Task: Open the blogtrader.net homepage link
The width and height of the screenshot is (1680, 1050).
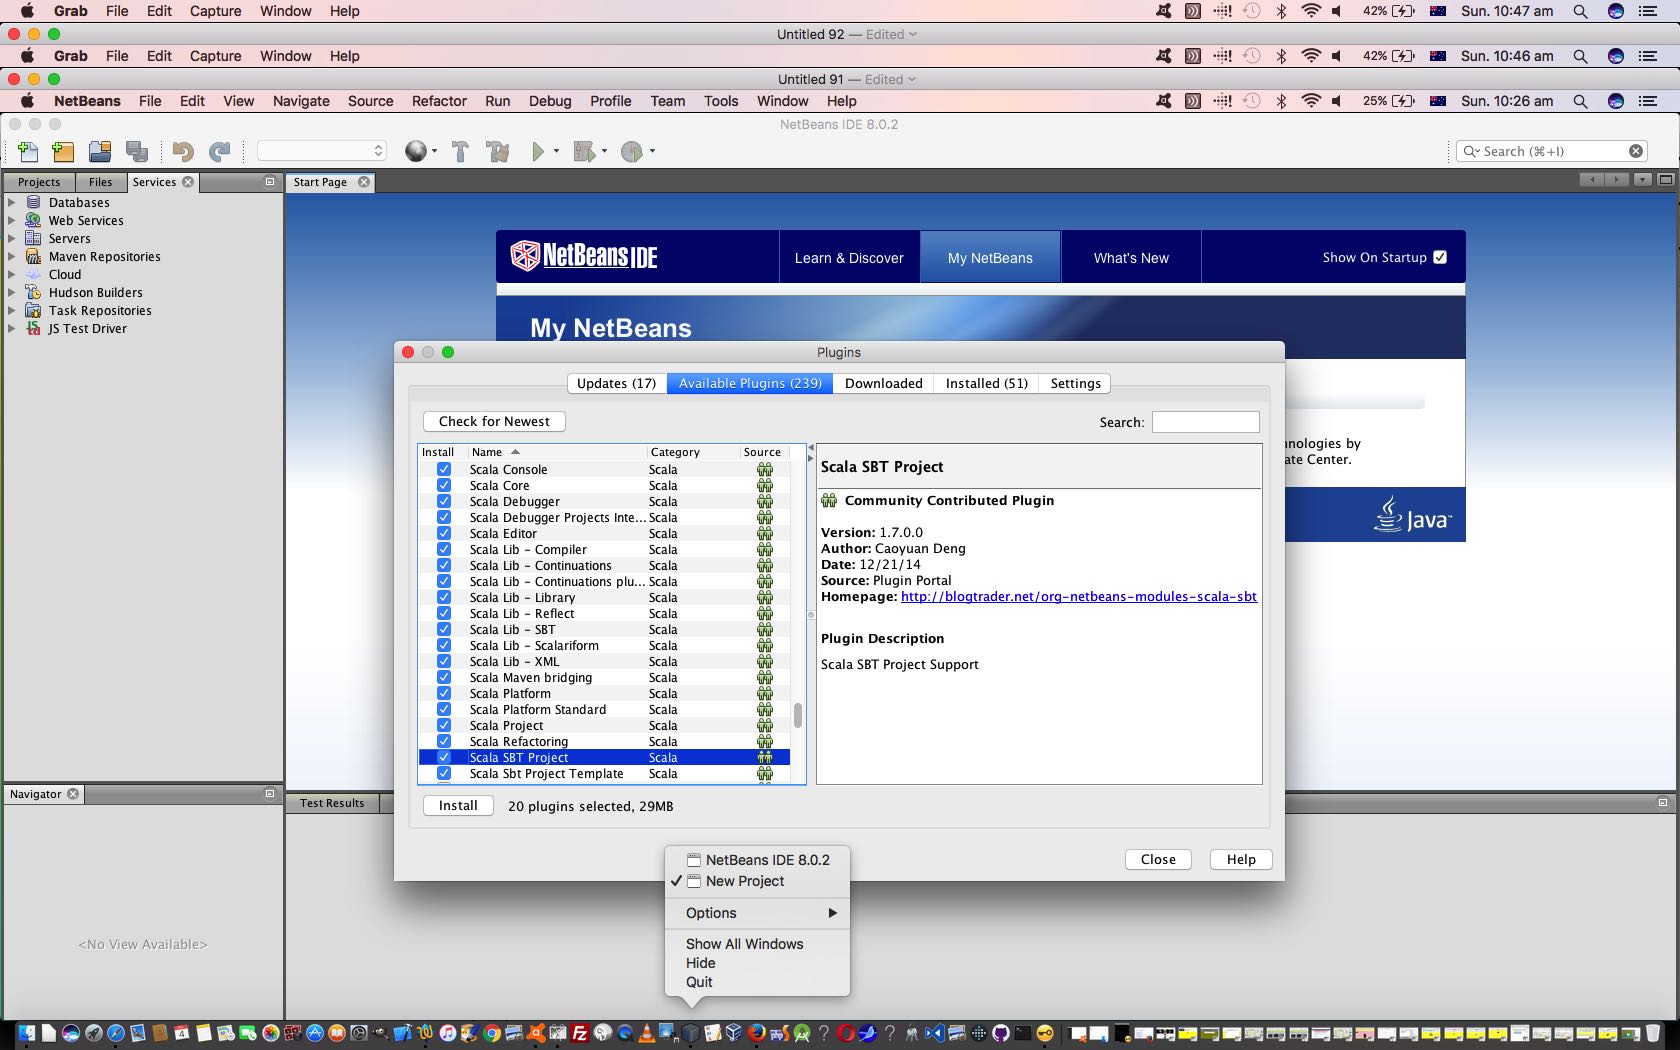Action: click(1079, 596)
